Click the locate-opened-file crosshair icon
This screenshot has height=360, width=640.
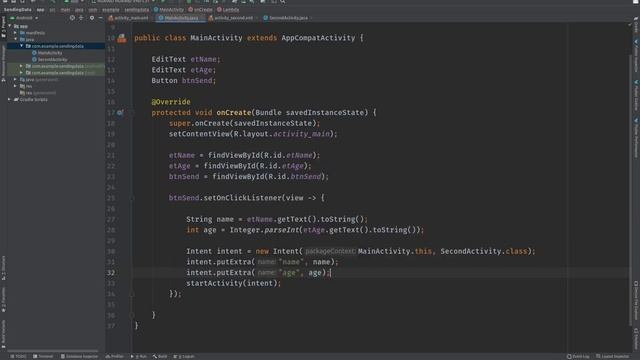pos(72,18)
